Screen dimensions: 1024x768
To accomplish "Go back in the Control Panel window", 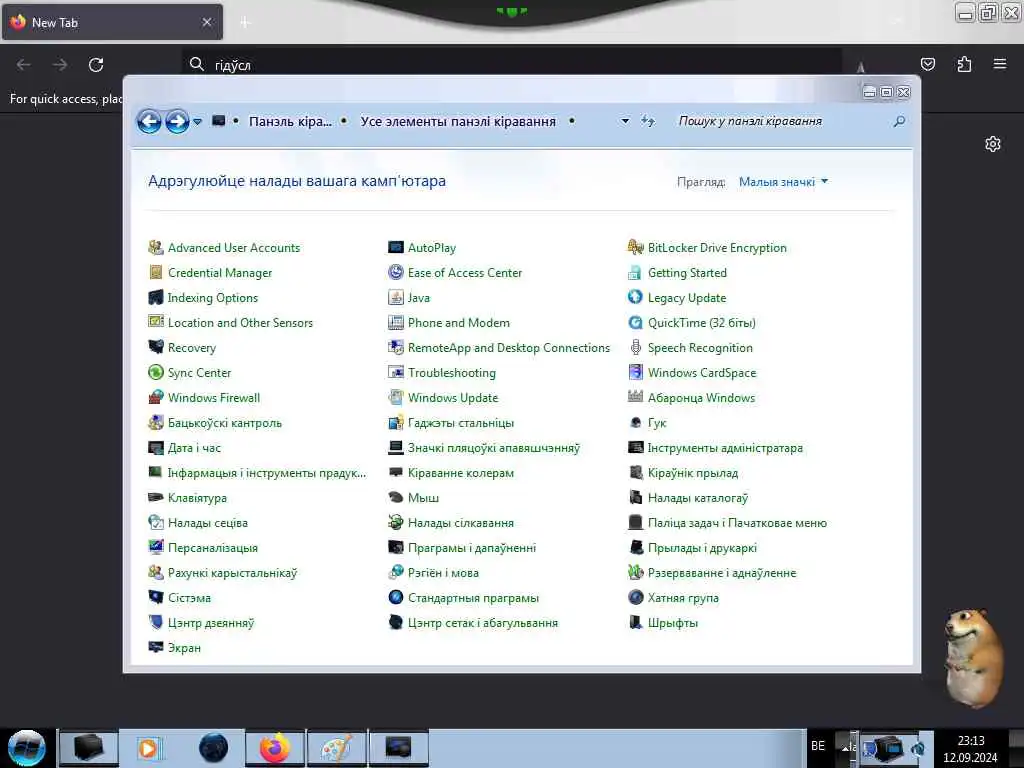I will click(149, 121).
